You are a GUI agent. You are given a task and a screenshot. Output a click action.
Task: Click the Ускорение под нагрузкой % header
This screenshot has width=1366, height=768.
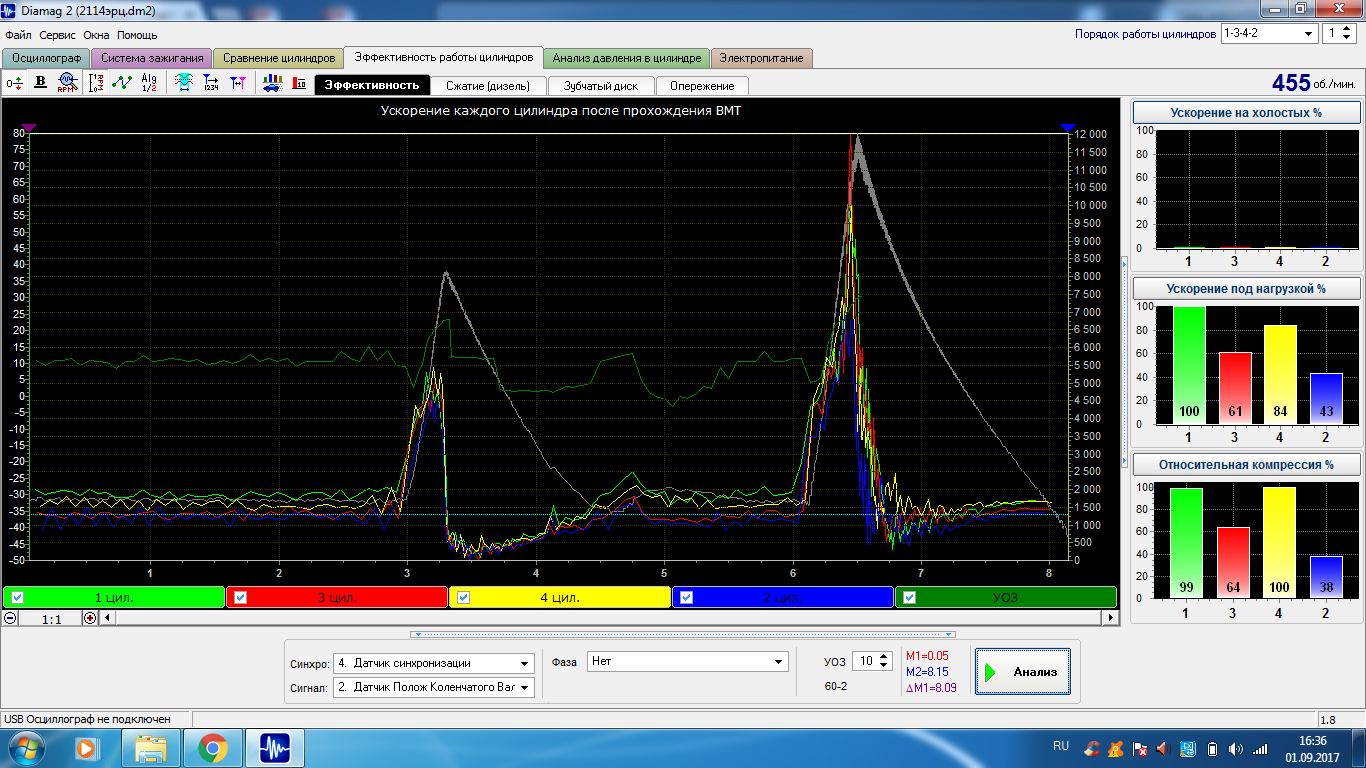(1246, 288)
